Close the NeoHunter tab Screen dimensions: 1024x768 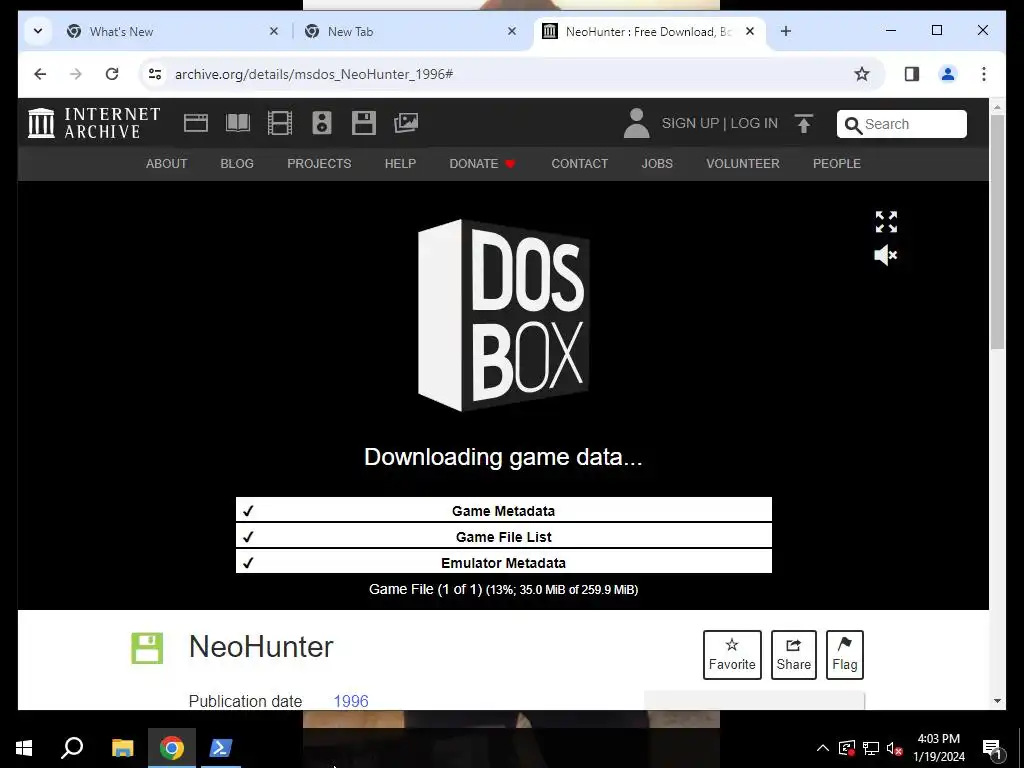coord(750,31)
